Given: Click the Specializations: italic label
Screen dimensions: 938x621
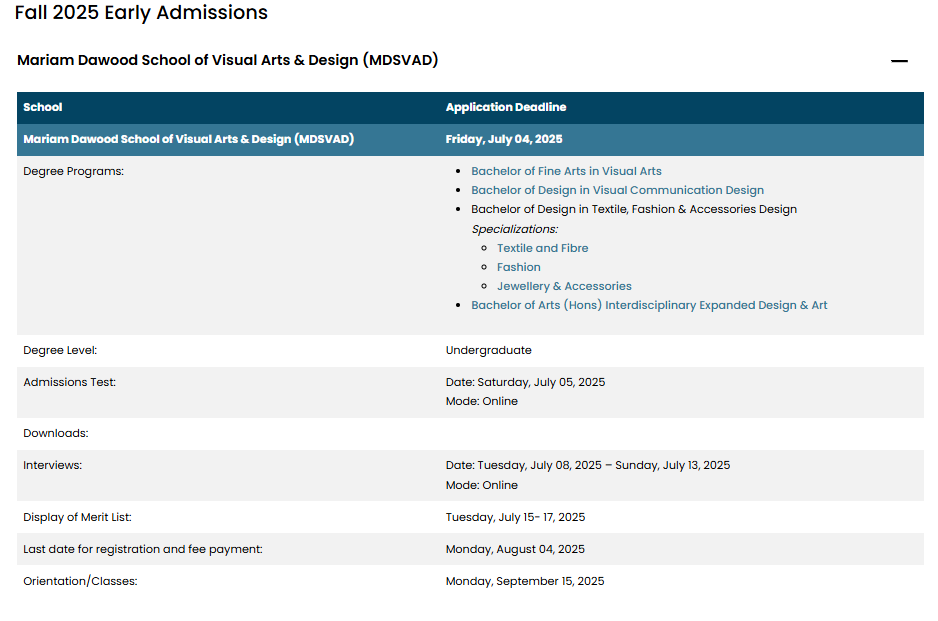Looking at the screenshot, I should (x=514, y=229).
